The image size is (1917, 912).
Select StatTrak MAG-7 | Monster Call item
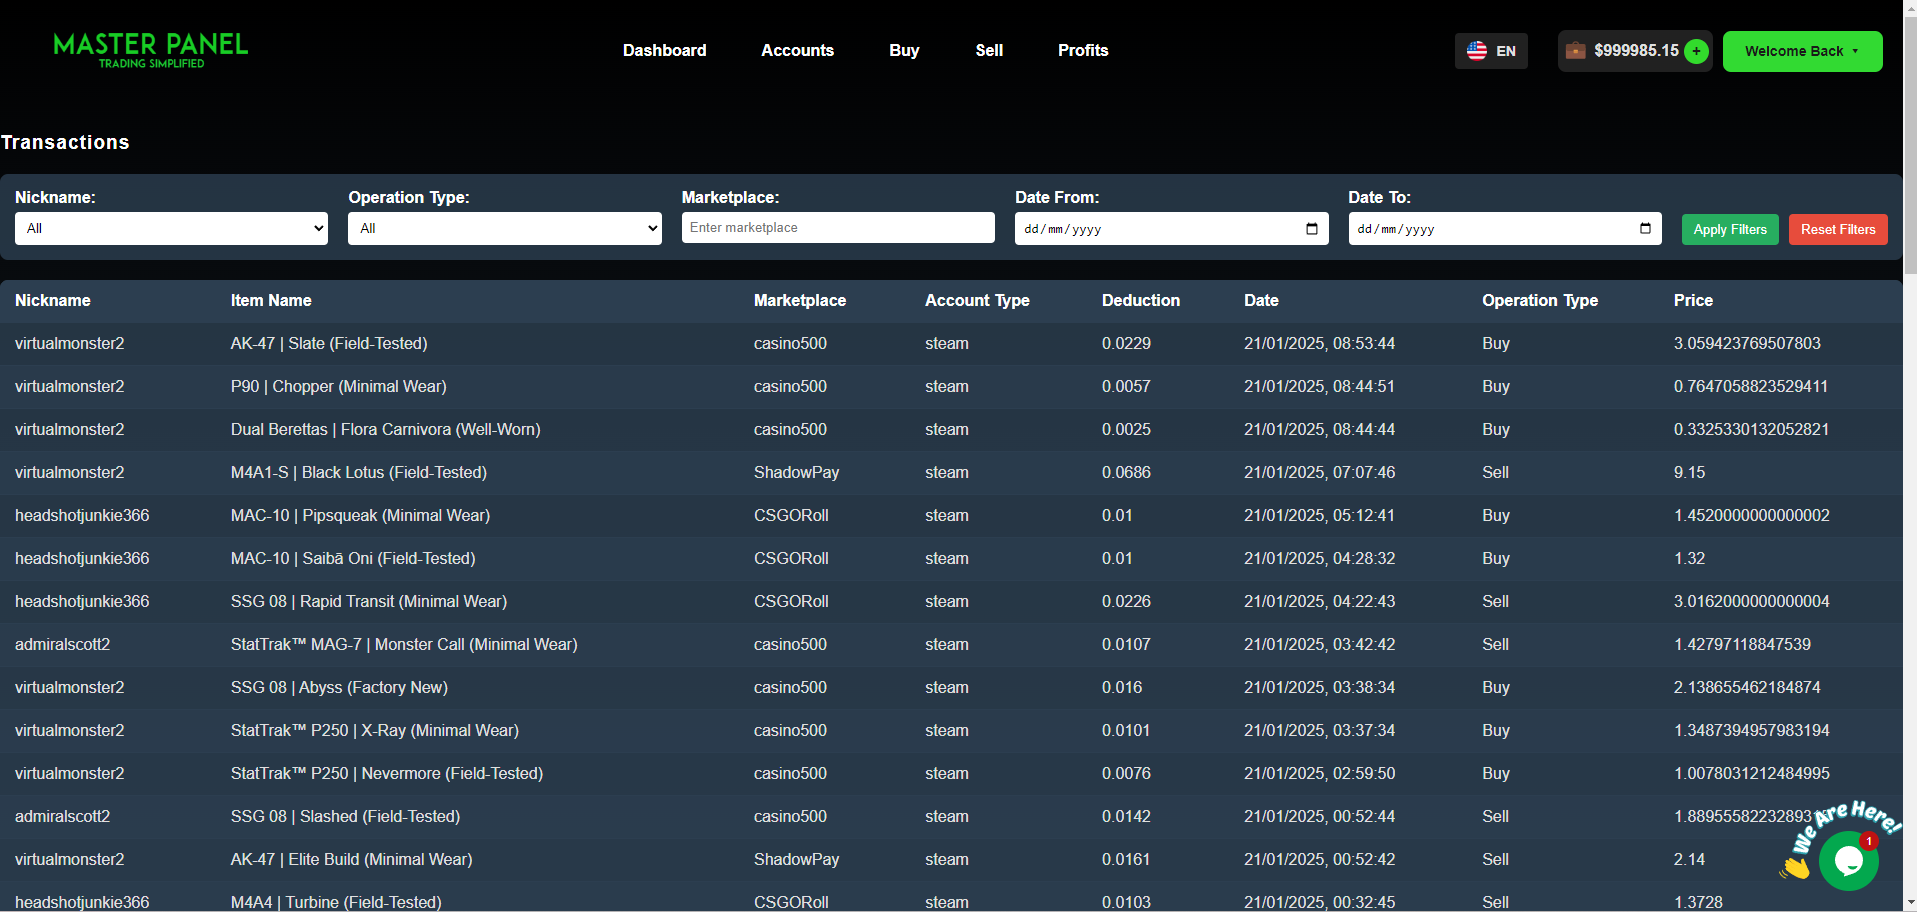(x=404, y=644)
